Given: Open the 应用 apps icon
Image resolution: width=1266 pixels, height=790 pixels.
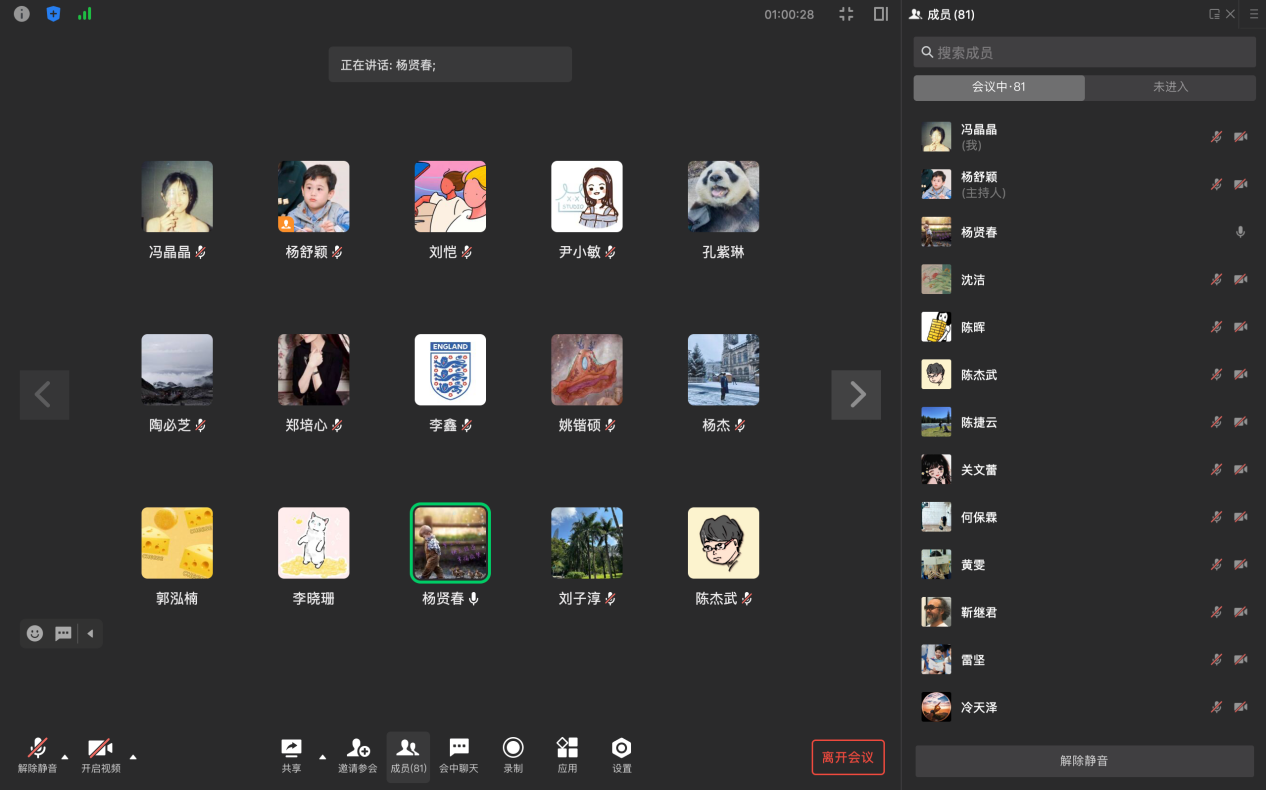Looking at the screenshot, I should click(x=567, y=749).
